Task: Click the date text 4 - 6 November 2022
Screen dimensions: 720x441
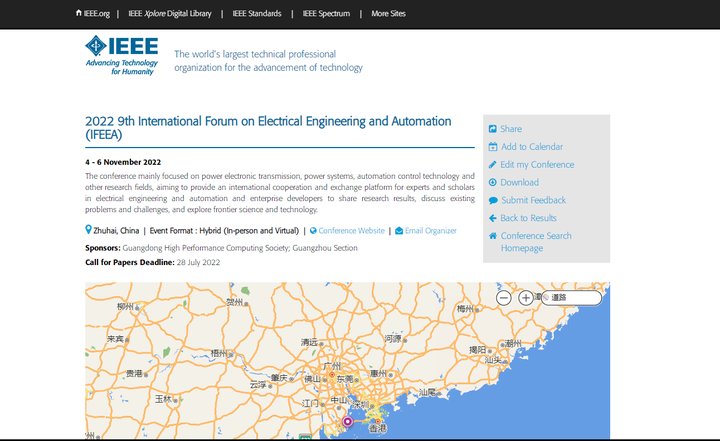Action: [x=123, y=162]
